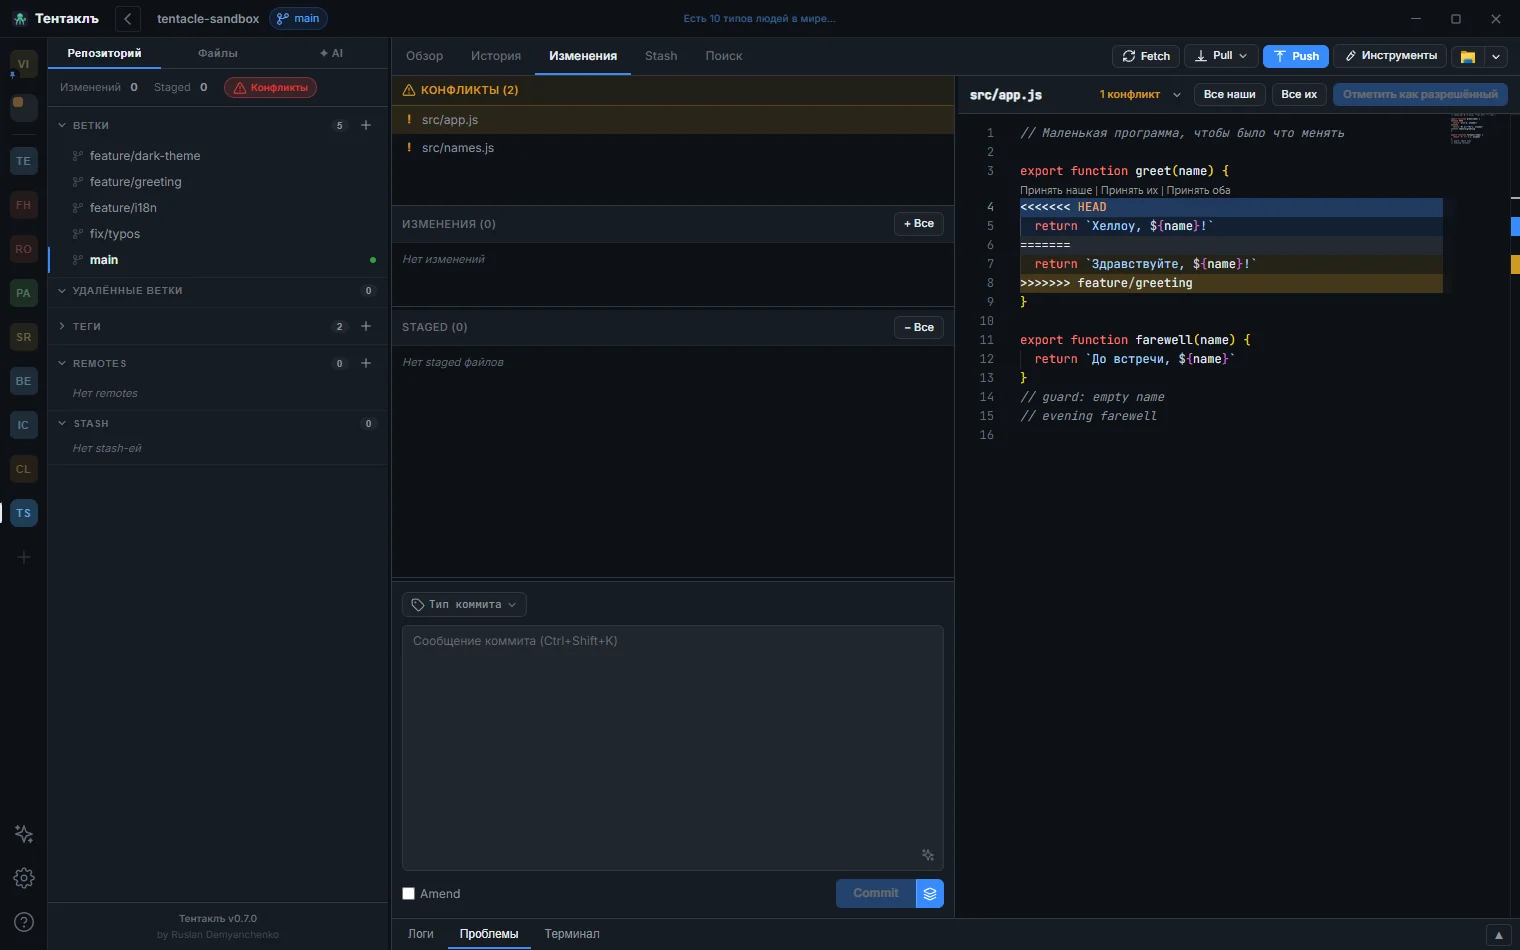Click the Конфликты filter badge
Viewport: 1520px width, 950px height.
pos(270,88)
